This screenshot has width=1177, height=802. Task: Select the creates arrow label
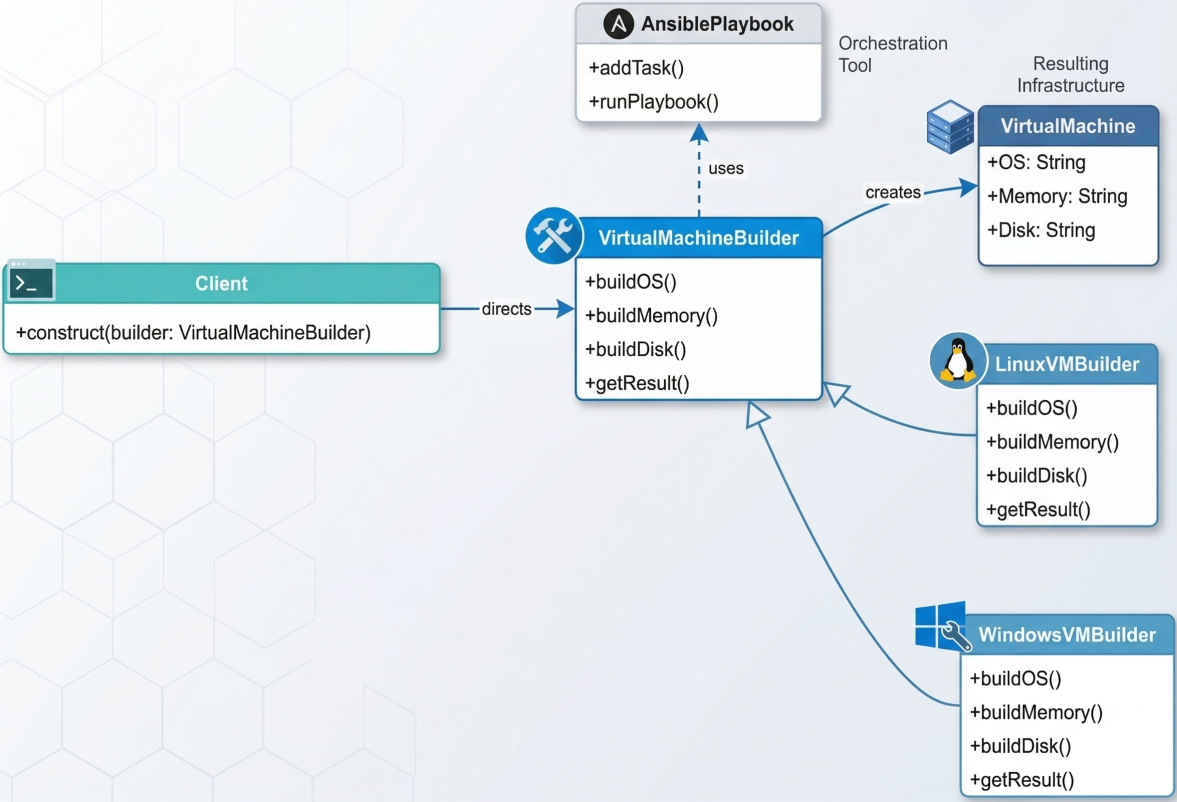click(x=893, y=192)
